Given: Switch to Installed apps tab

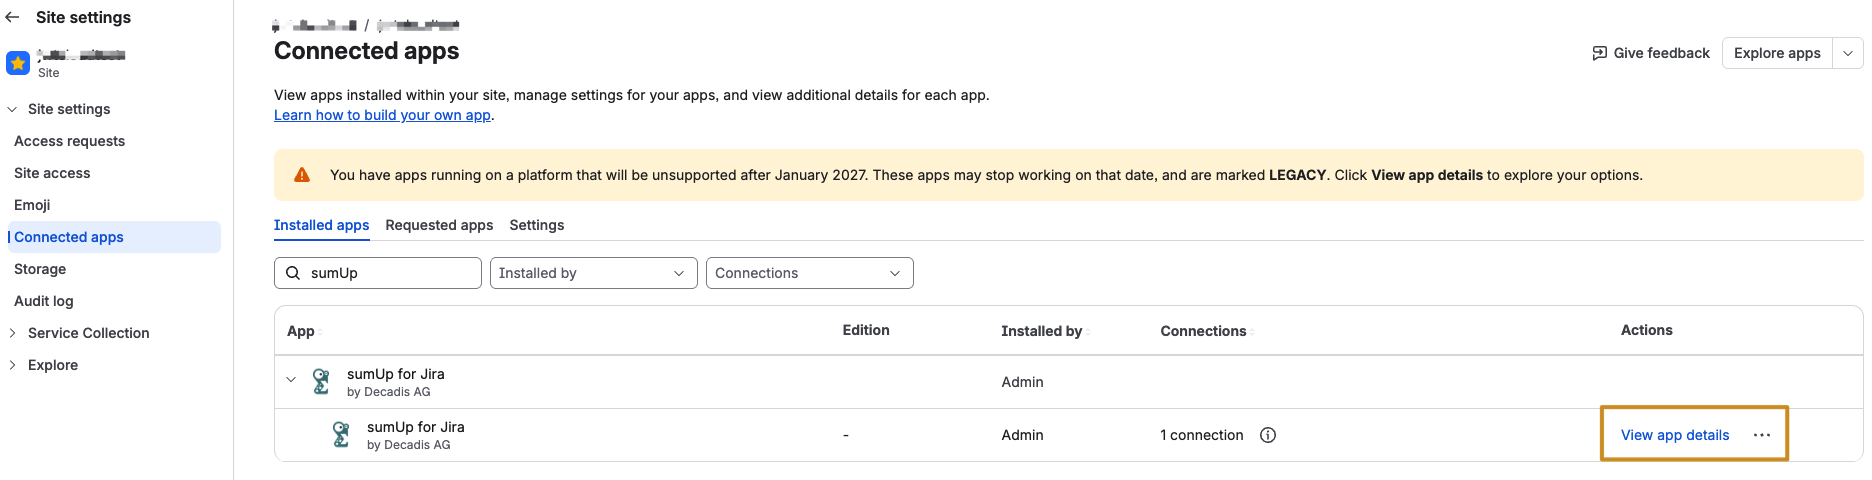Looking at the screenshot, I should click(x=322, y=225).
